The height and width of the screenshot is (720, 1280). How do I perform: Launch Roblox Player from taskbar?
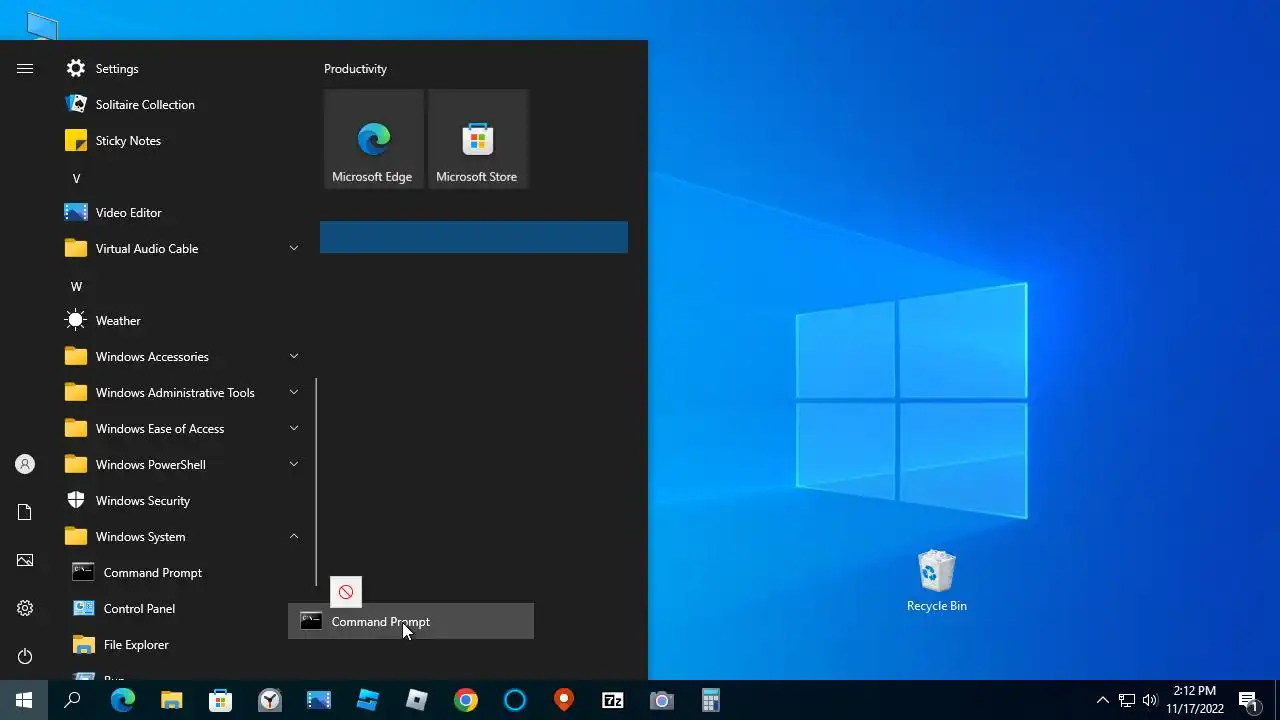tap(417, 700)
